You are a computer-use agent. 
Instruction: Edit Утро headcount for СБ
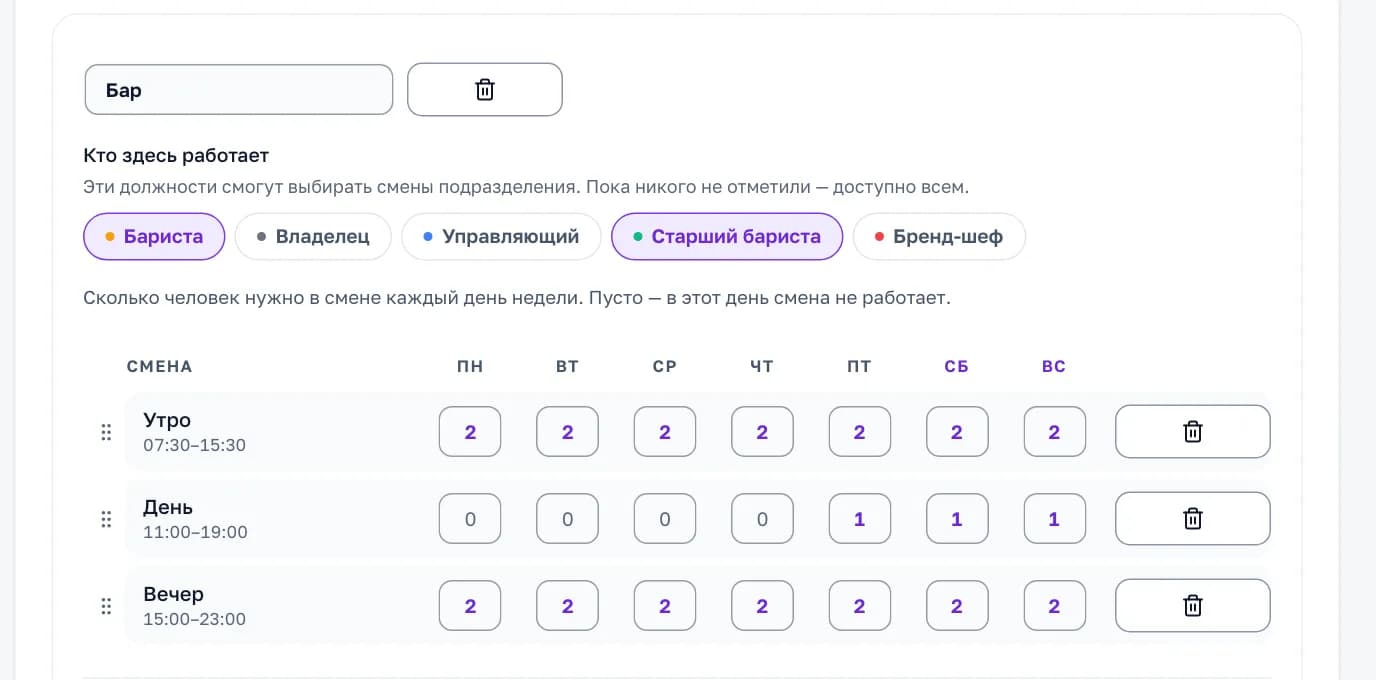(x=957, y=432)
